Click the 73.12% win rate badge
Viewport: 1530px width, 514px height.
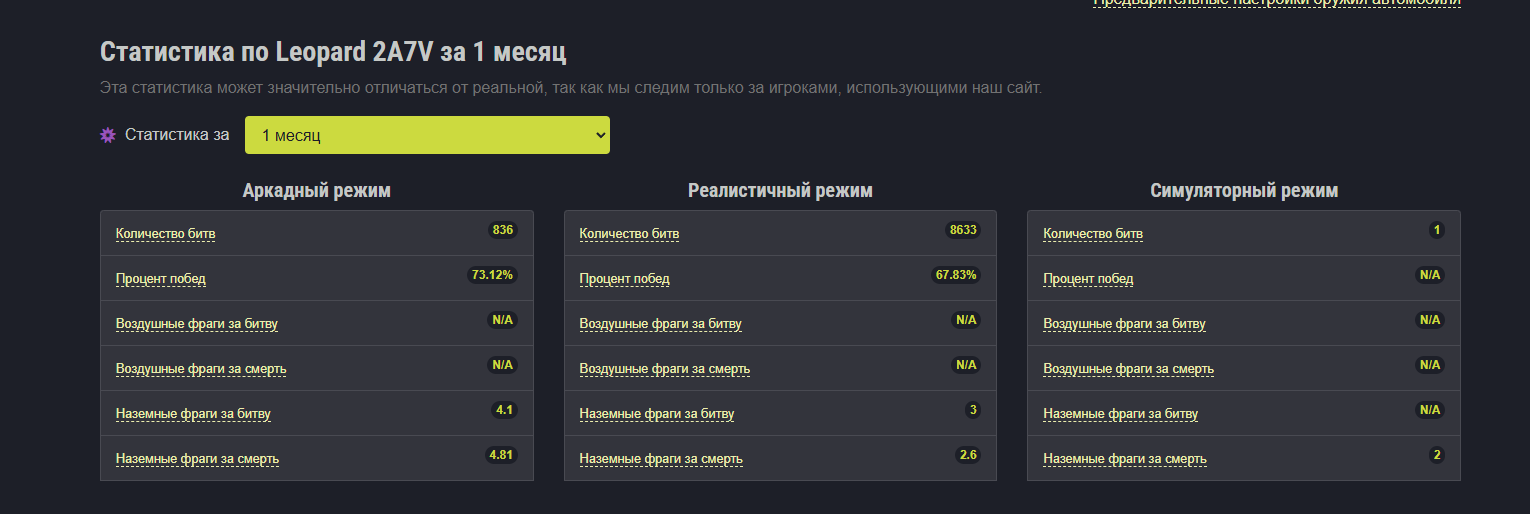[493, 275]
